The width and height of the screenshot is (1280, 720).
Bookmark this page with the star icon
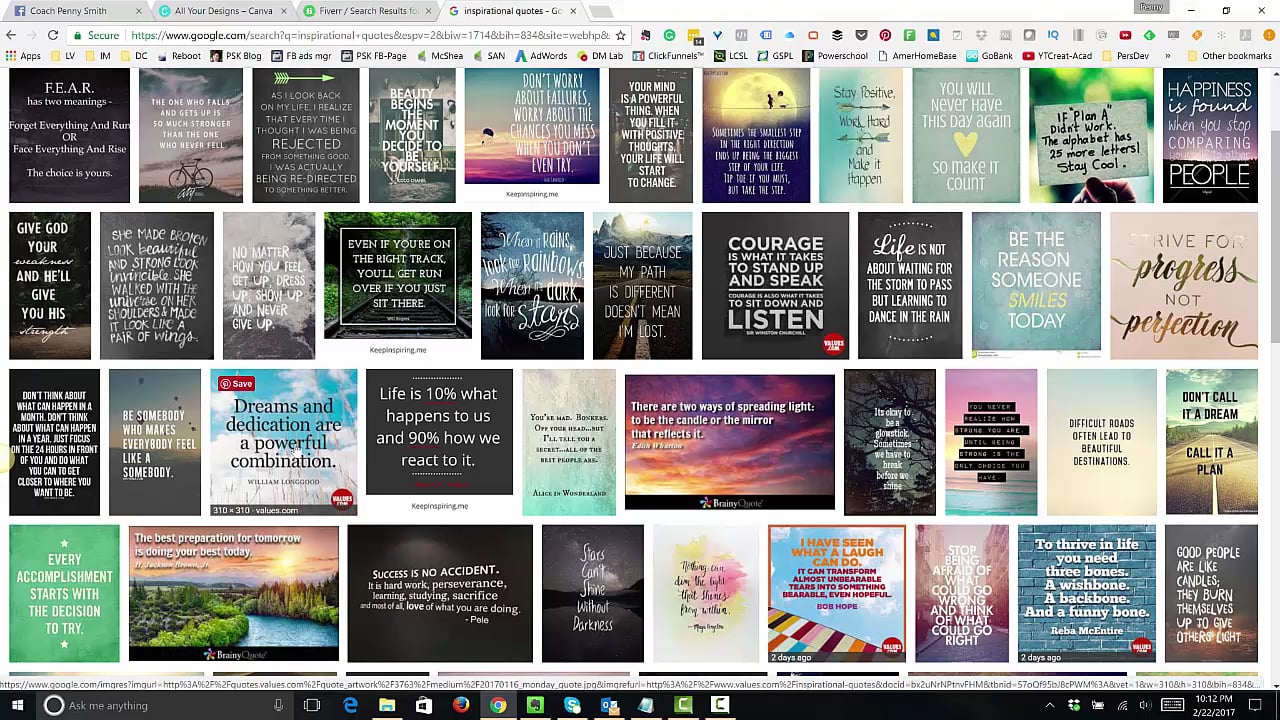coord(621,35)
